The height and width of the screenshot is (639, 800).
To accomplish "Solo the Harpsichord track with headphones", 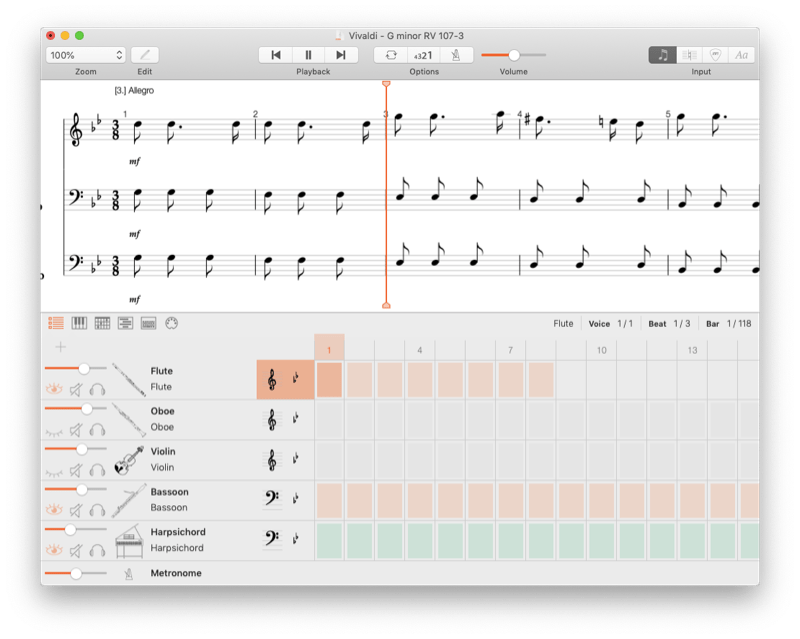I will tap(97, 551).
